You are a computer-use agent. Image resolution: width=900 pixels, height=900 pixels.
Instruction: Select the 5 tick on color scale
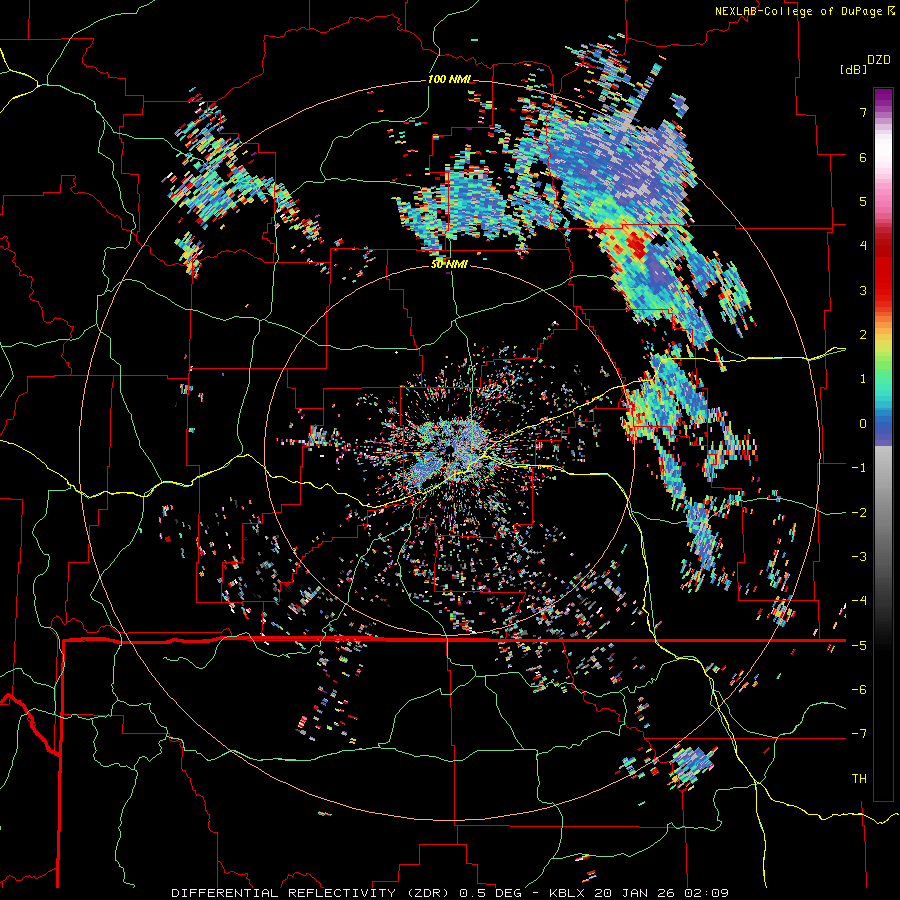point(863,201)
